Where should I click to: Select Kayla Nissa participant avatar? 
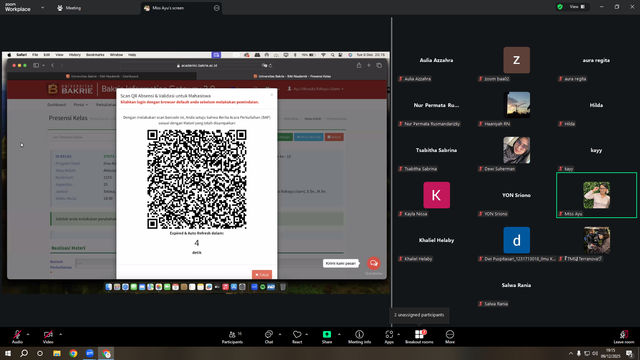click(x=436, y=195)
